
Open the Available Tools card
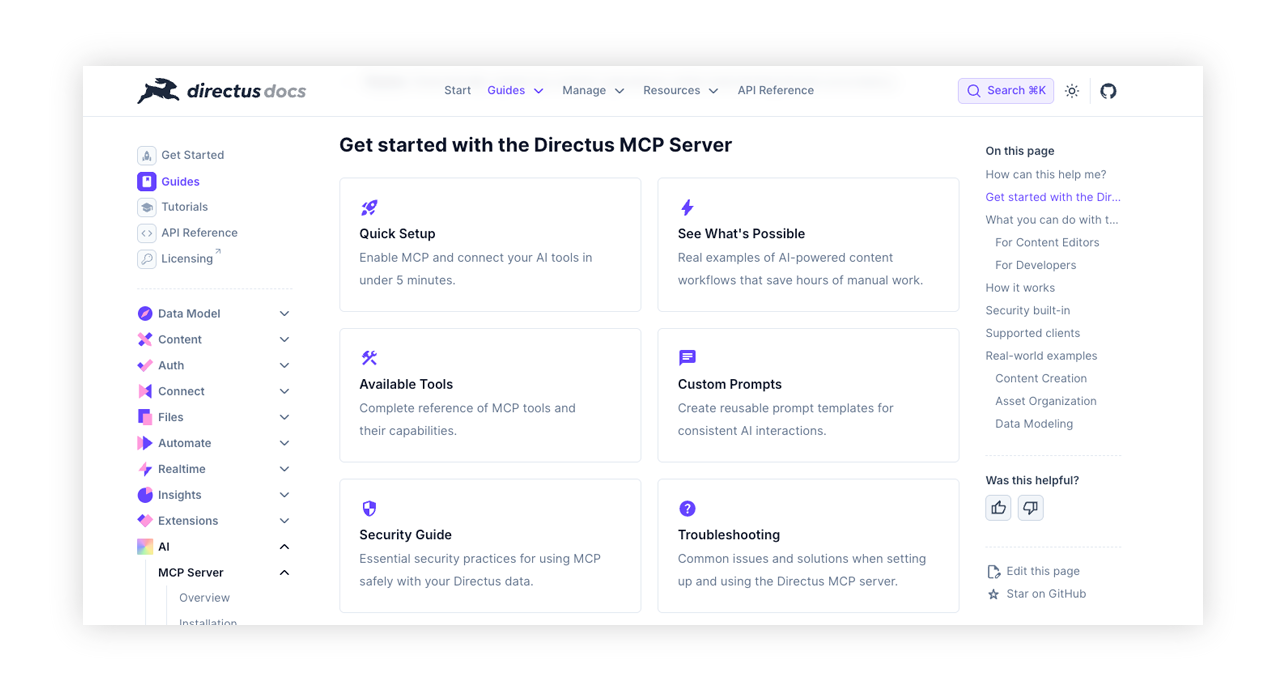coord(490,395)
